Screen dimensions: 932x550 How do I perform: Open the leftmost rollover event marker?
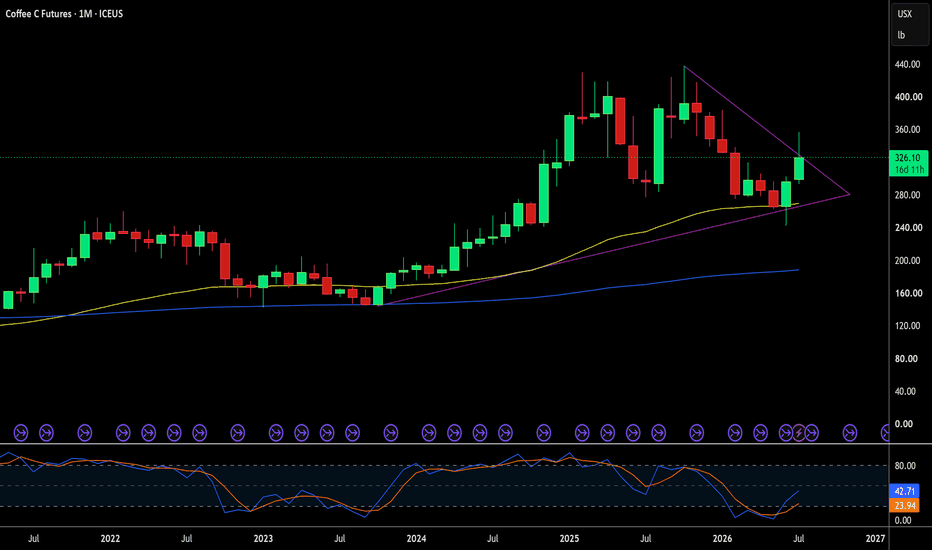[x=21, y=433]
